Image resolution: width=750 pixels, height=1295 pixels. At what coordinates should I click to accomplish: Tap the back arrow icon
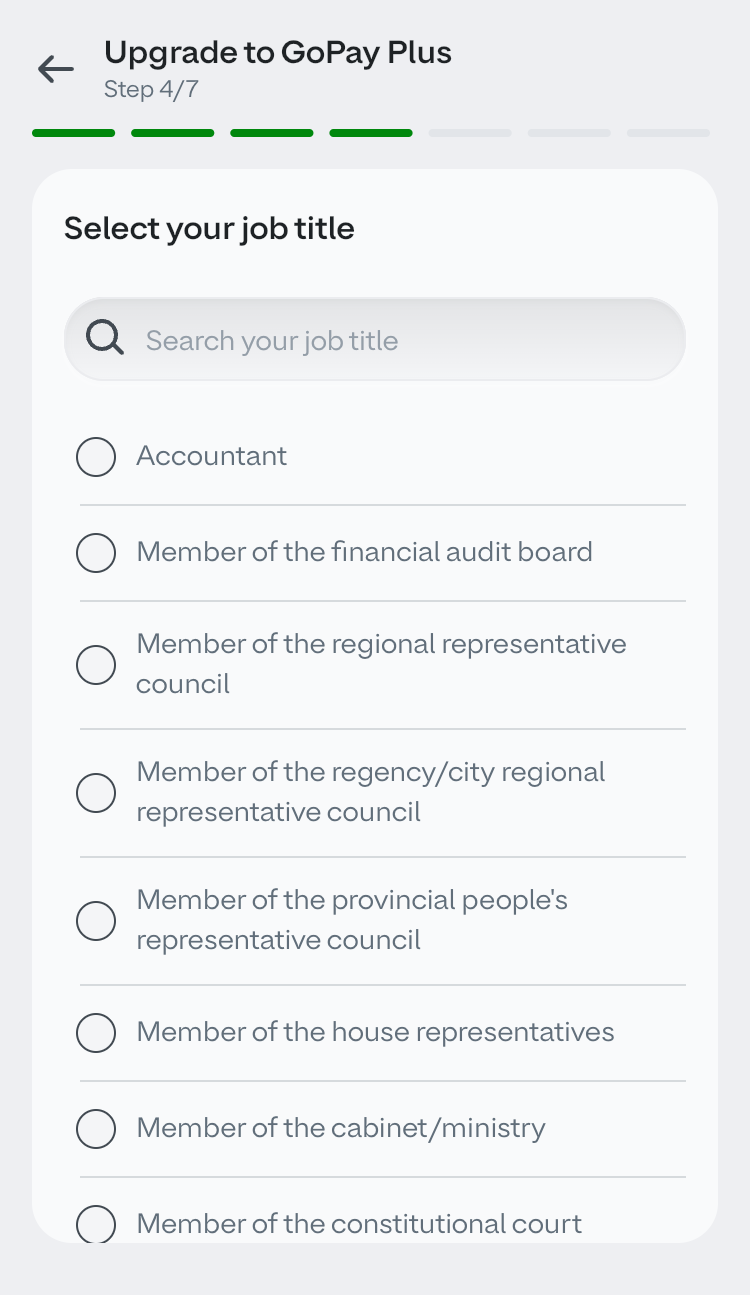coord(56,69)
